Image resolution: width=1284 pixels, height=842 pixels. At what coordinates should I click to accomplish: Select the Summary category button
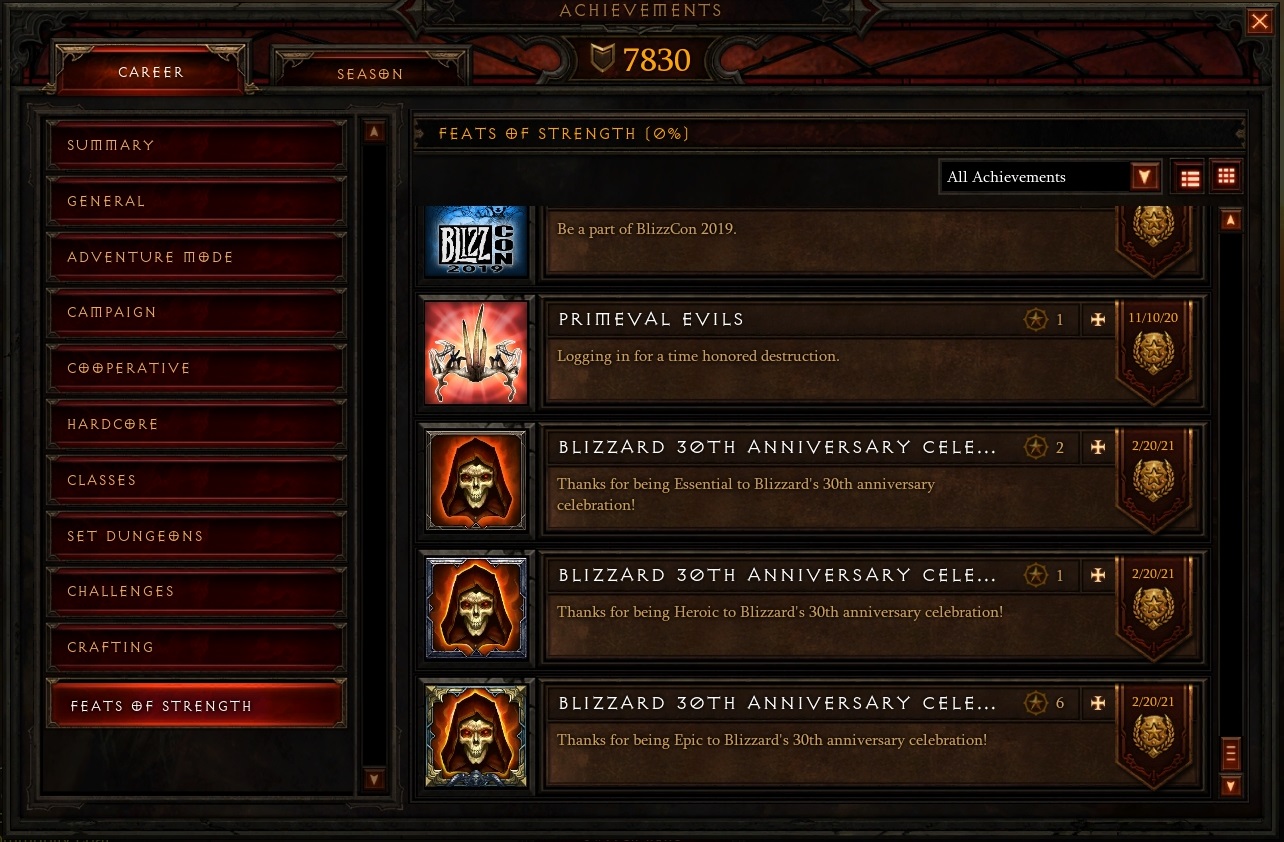196,145
